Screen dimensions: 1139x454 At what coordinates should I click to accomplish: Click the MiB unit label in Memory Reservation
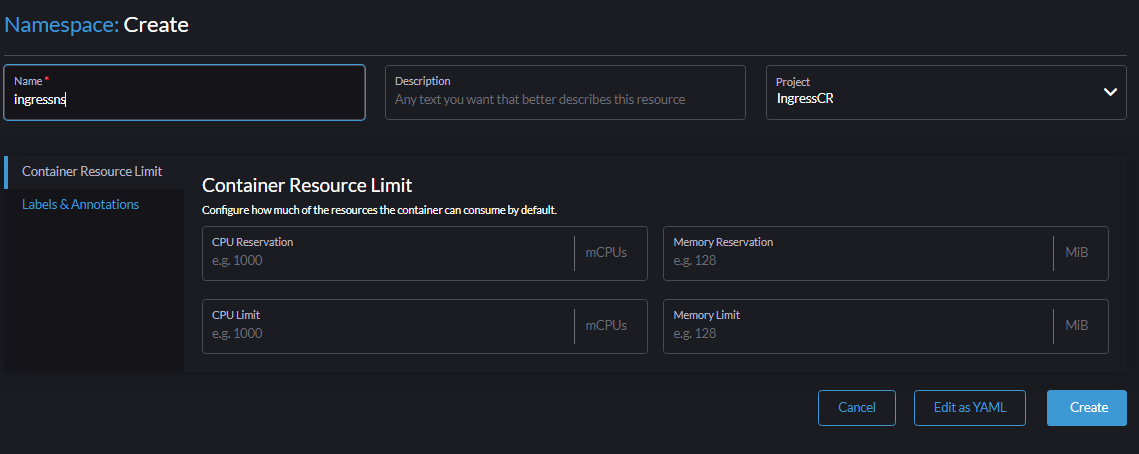[x=1077, y=253]
